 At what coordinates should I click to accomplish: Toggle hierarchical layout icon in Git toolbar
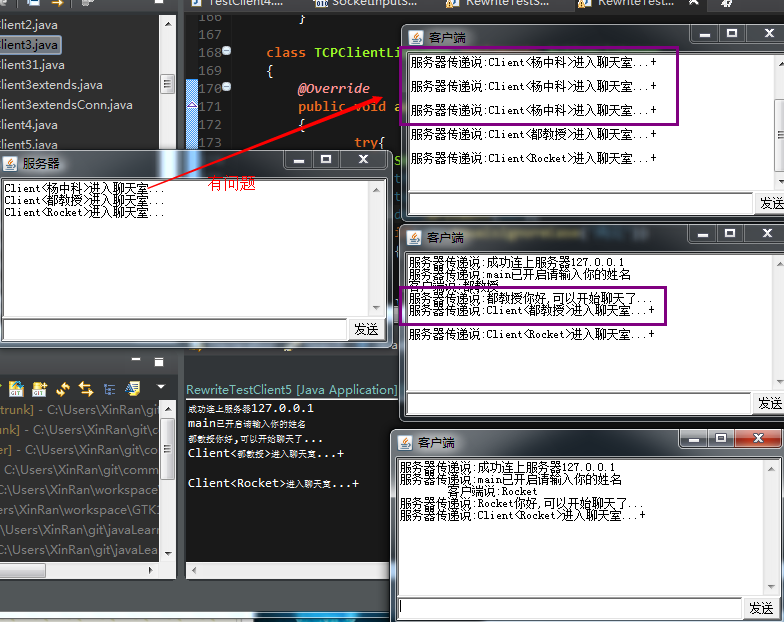click(110, 388)
